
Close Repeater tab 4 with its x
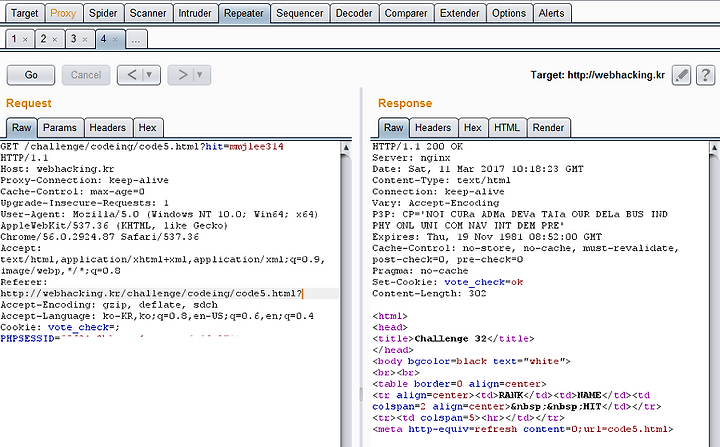click(x=115, y=40)
